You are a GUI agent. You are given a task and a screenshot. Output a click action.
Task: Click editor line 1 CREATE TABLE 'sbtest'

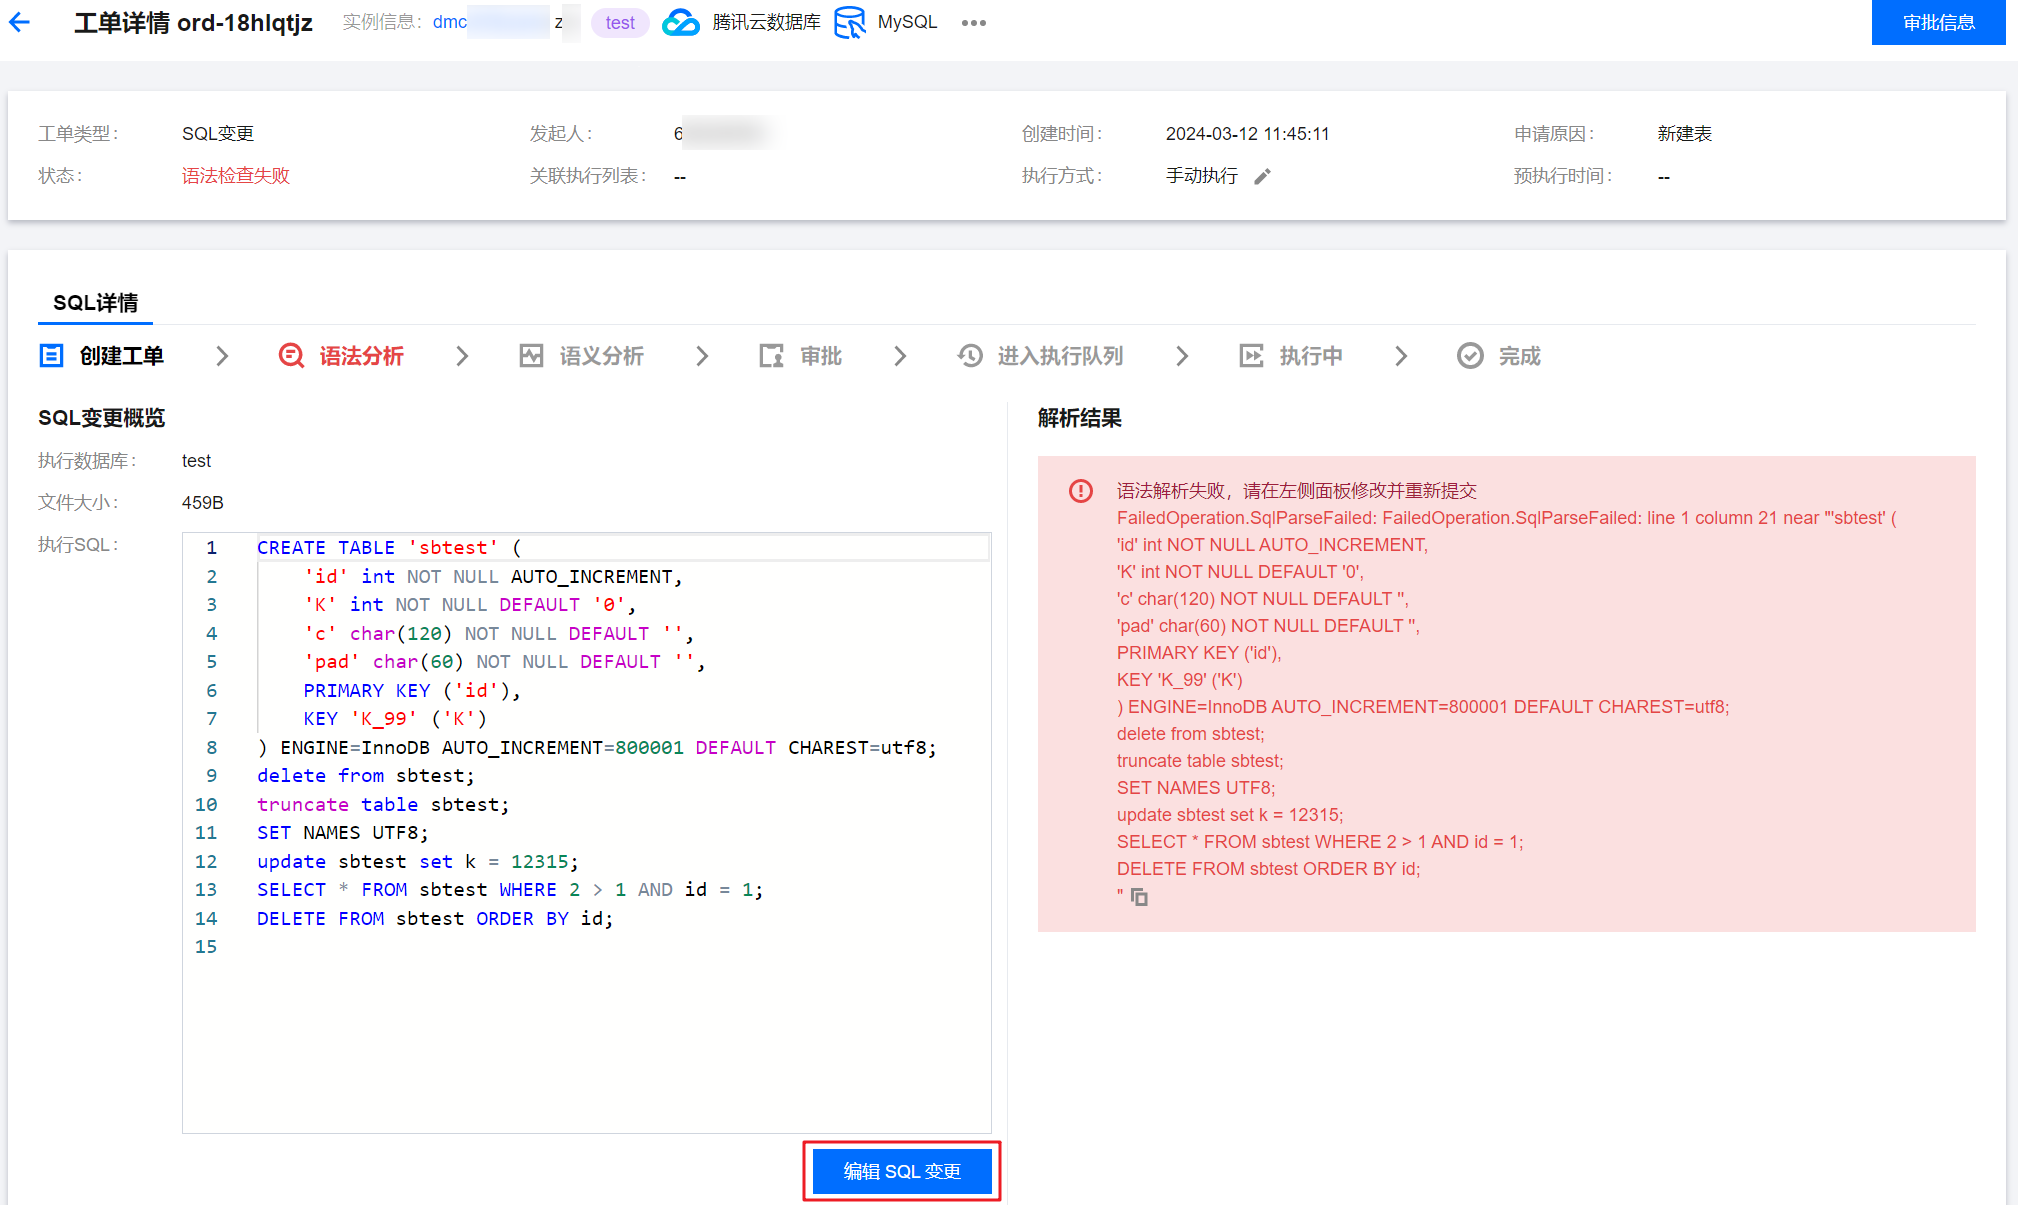pos(389,548)
